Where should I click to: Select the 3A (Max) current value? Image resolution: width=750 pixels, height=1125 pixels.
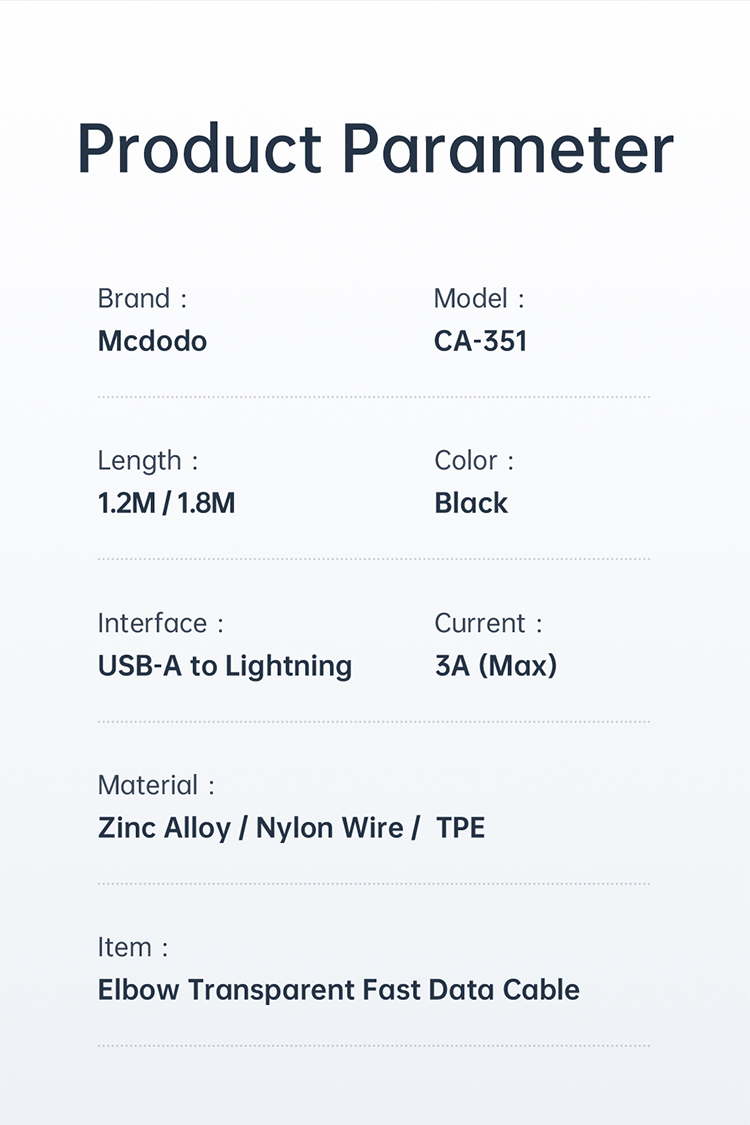click(495, 666)
